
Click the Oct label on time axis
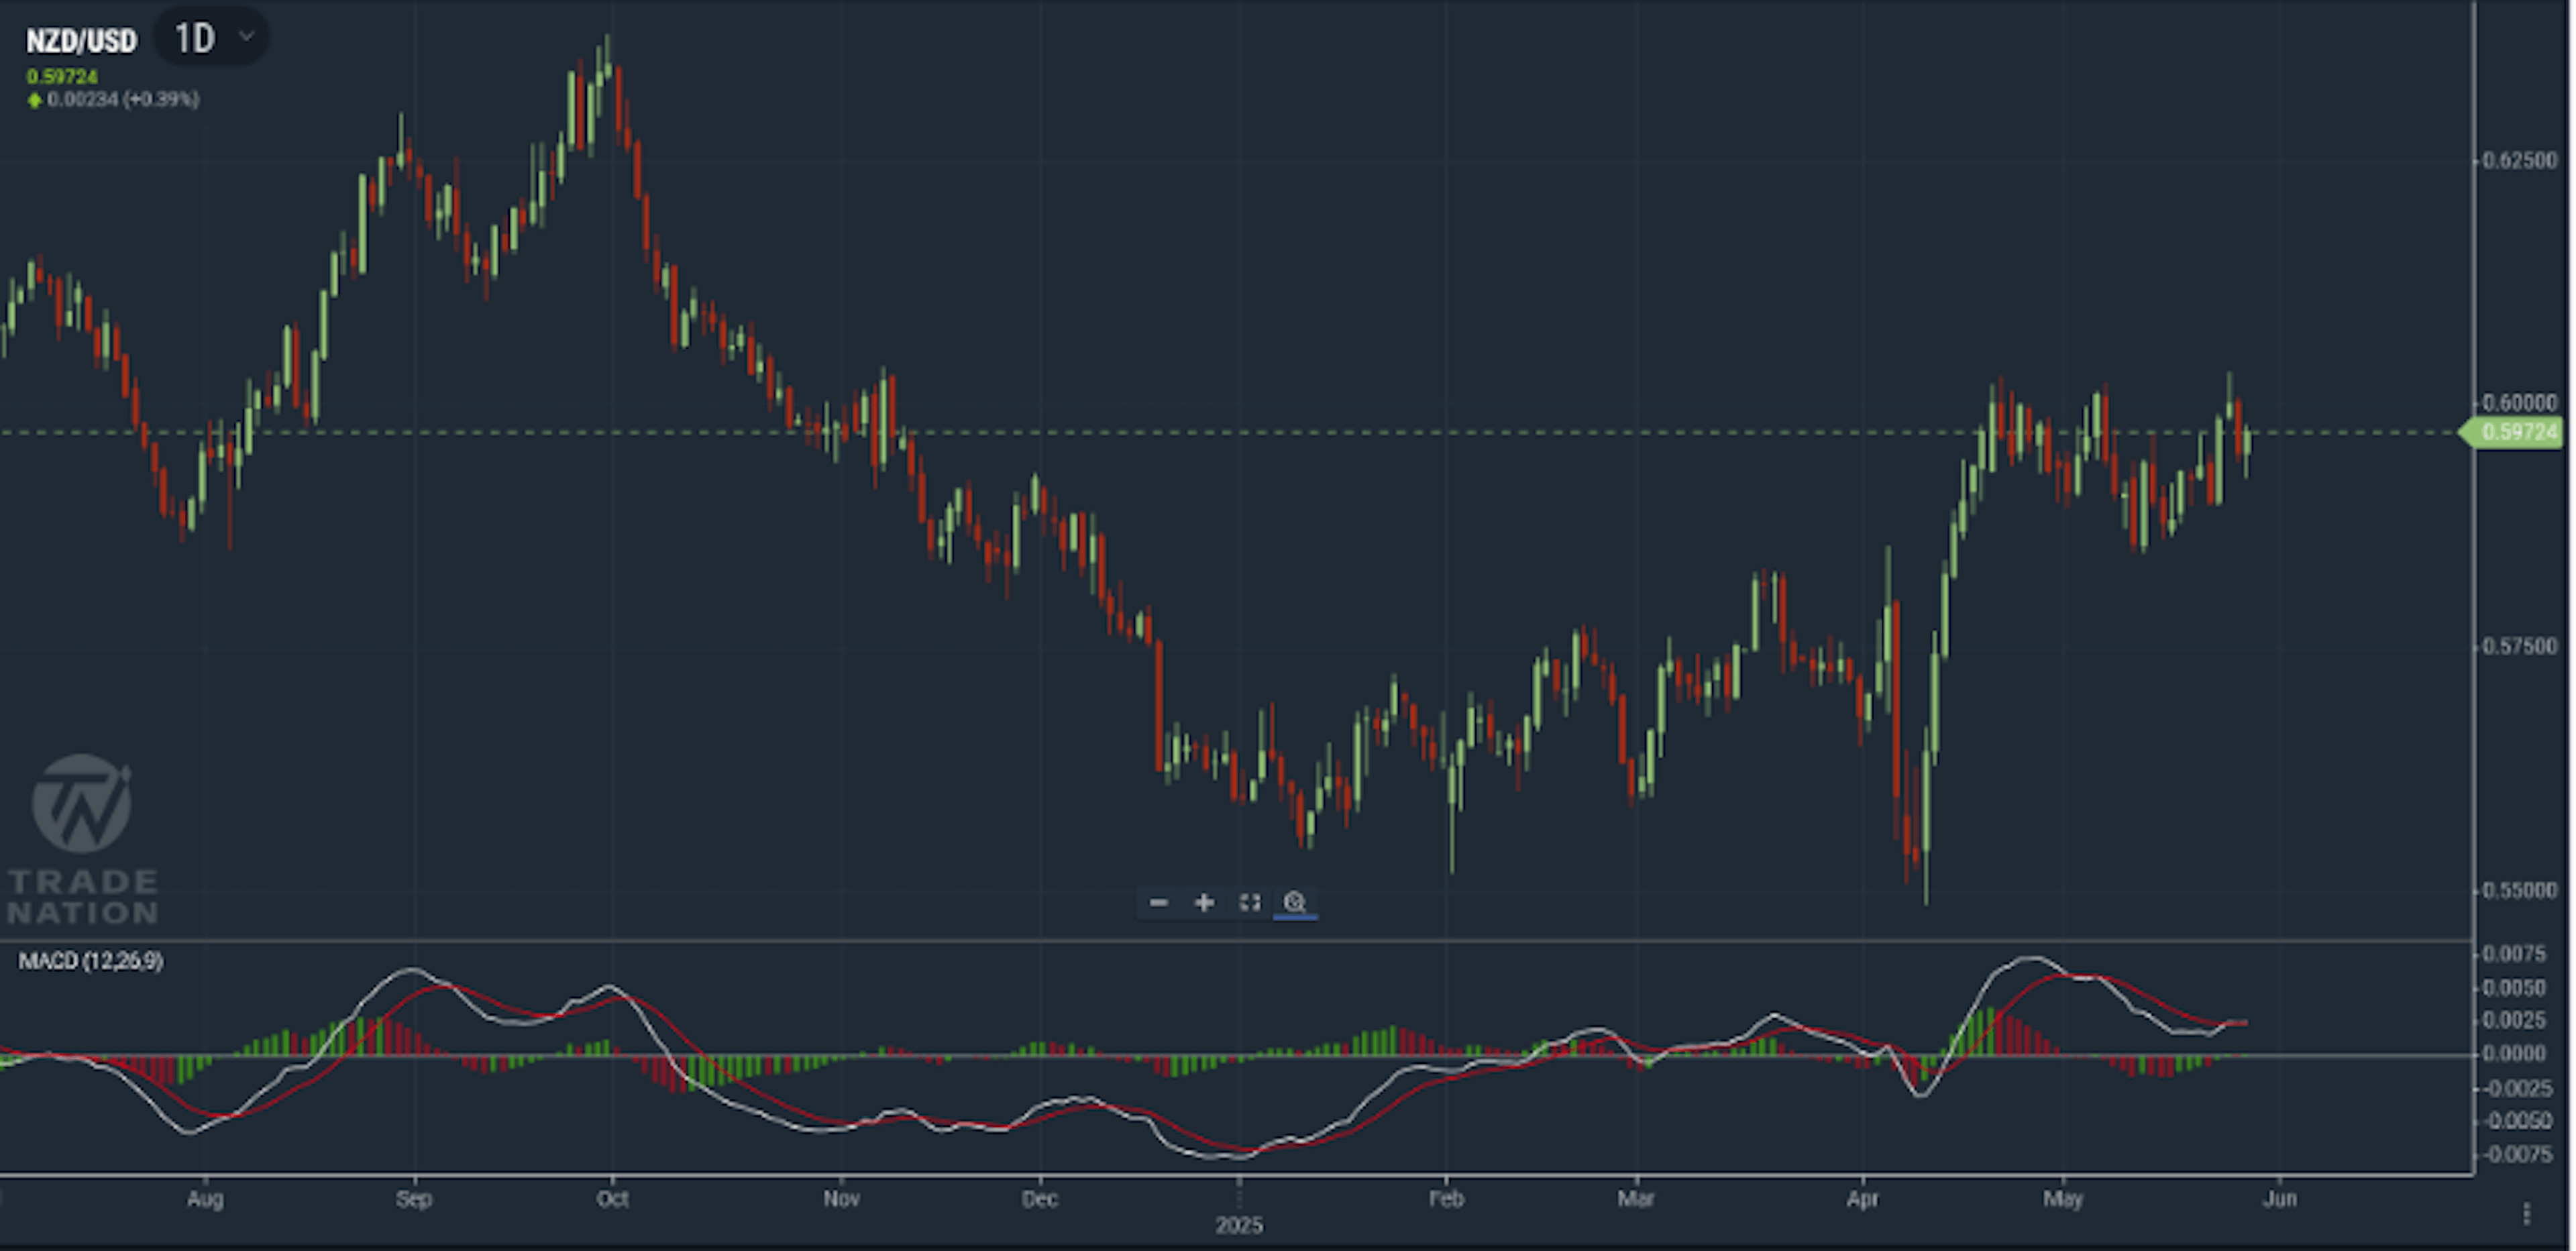pyautogui.click(x=612, y=1198)
